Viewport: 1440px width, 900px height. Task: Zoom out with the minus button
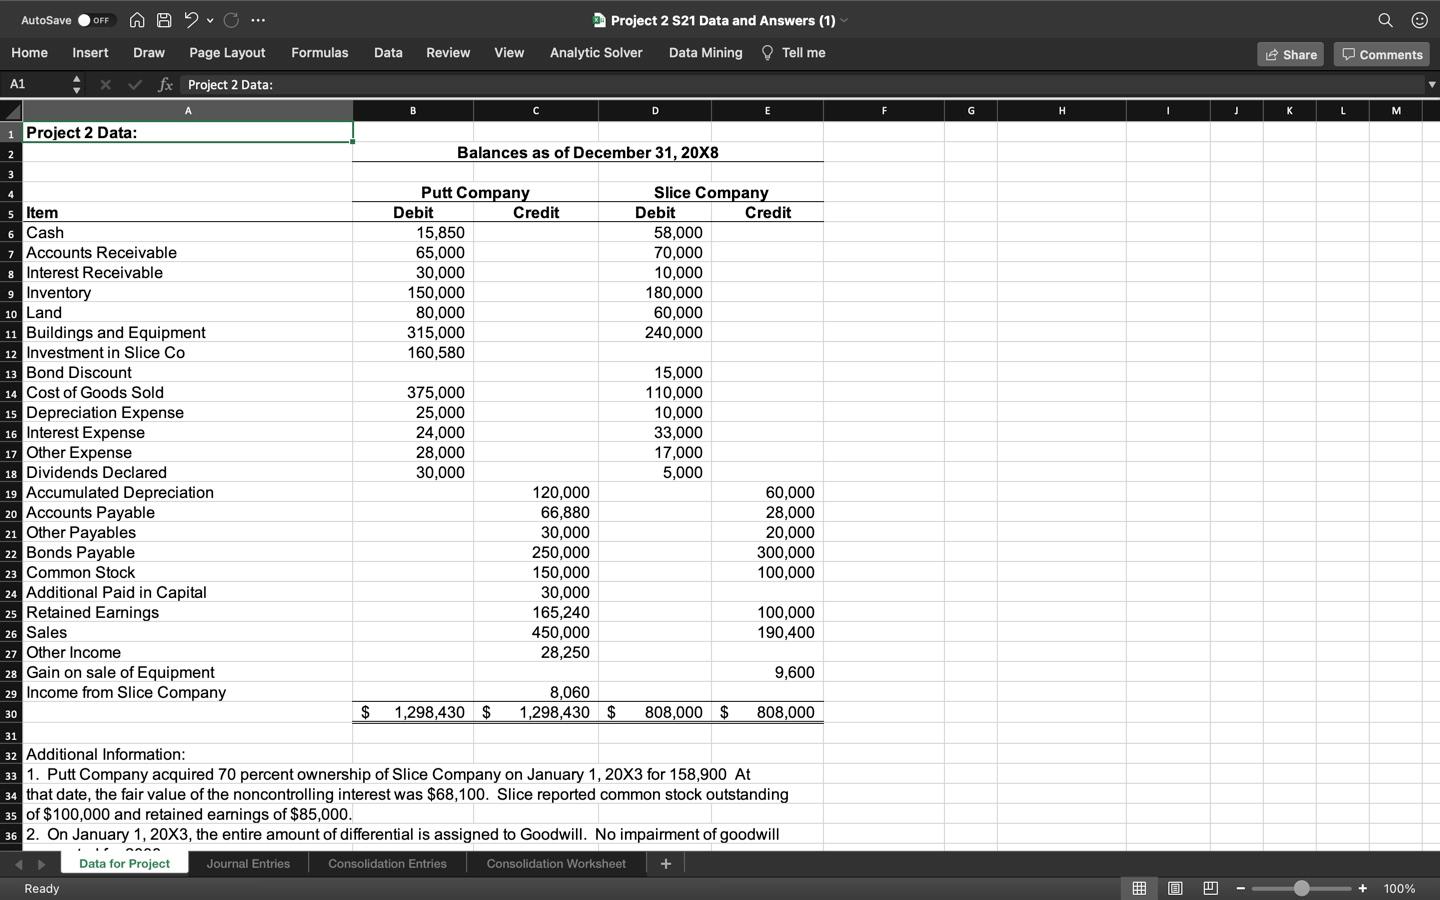[x=1241, y=888]
